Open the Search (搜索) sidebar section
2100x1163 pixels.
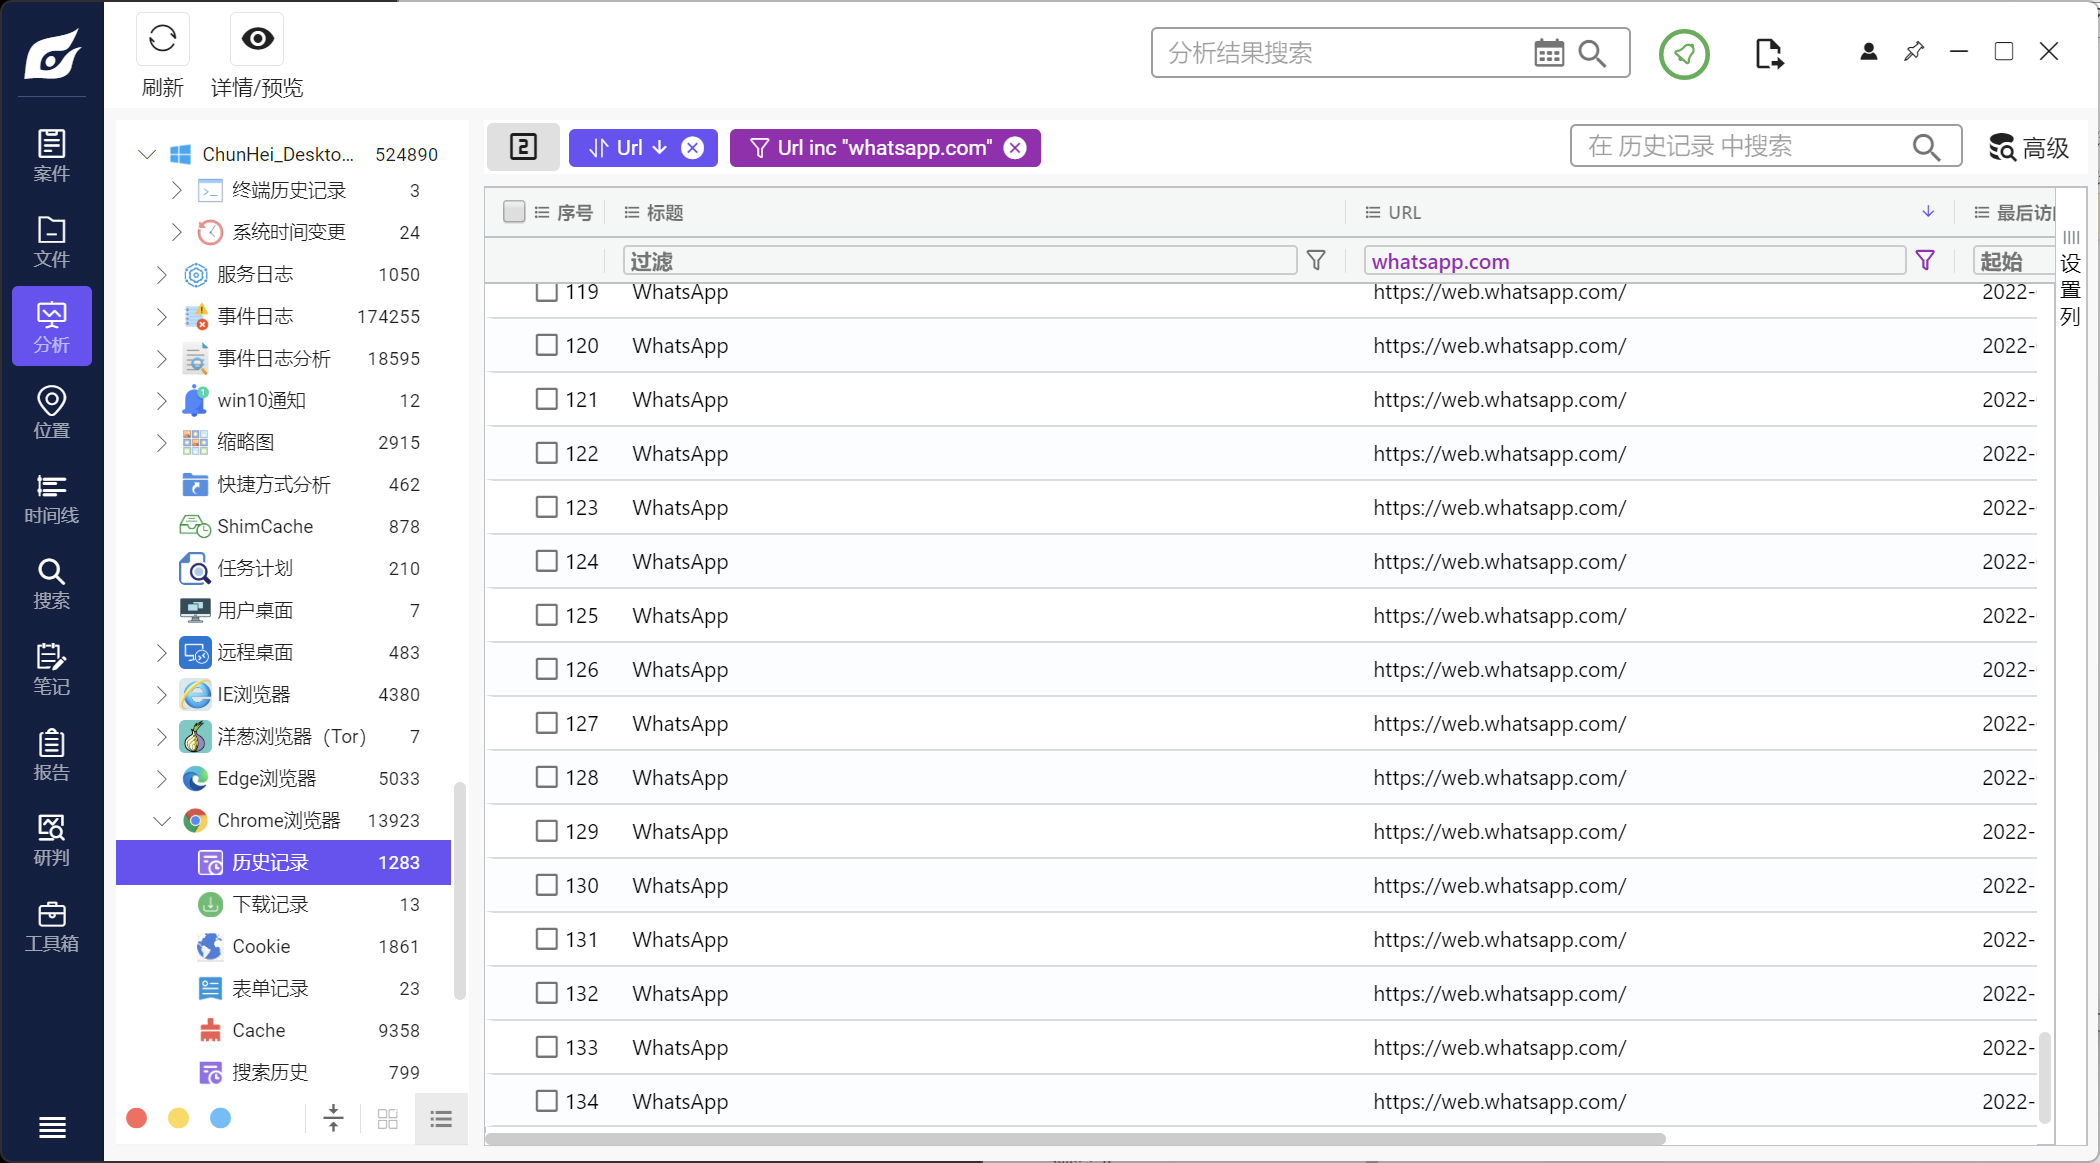coord(52,583)
